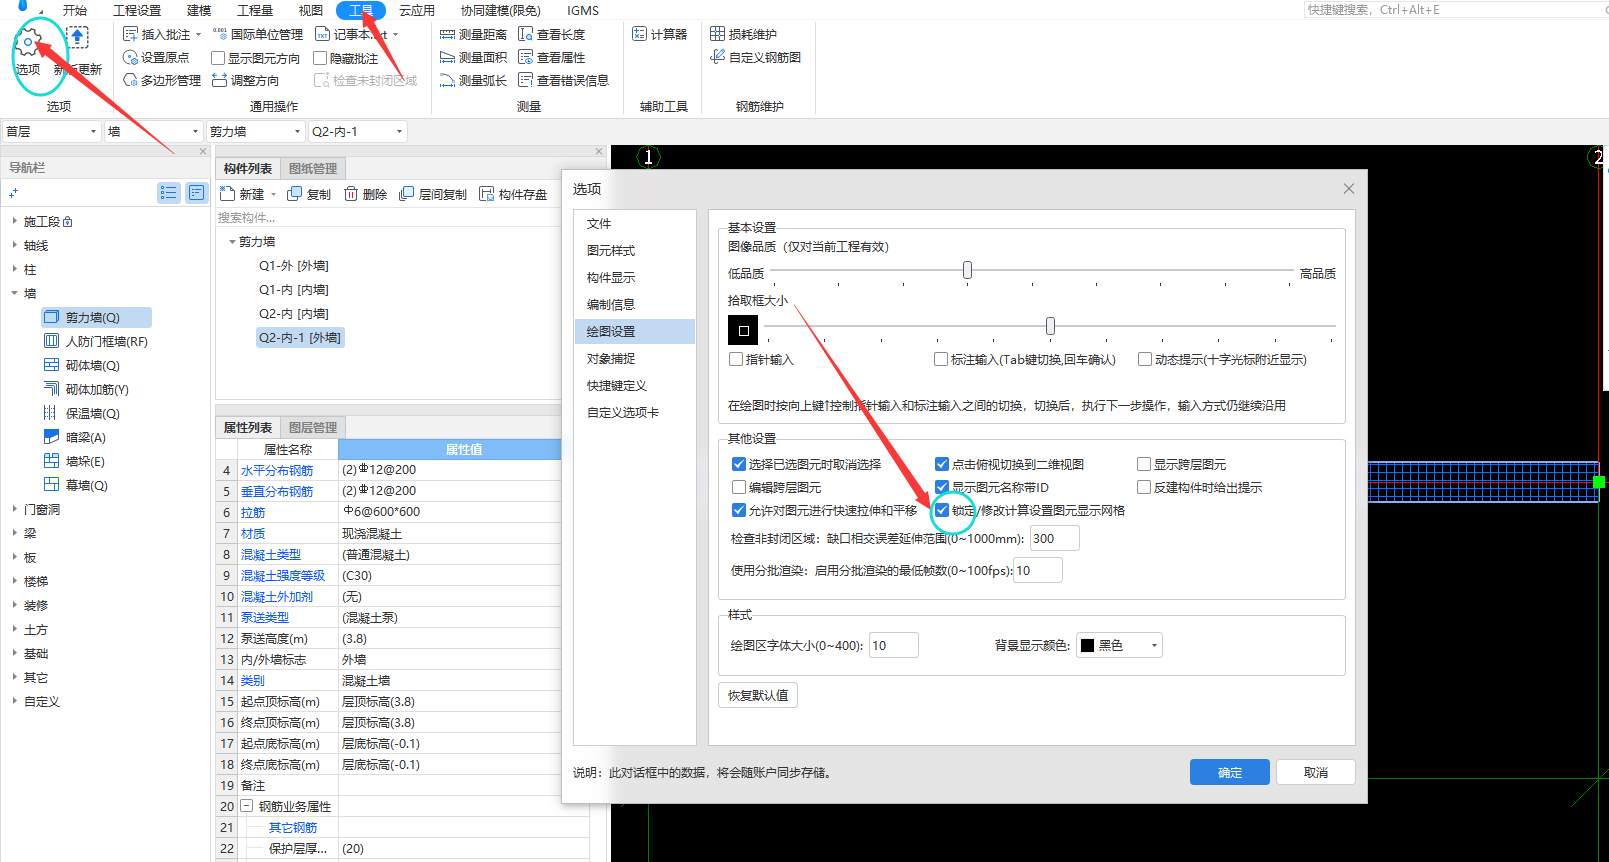Click the 设置原点 icon

coord(130,57)
